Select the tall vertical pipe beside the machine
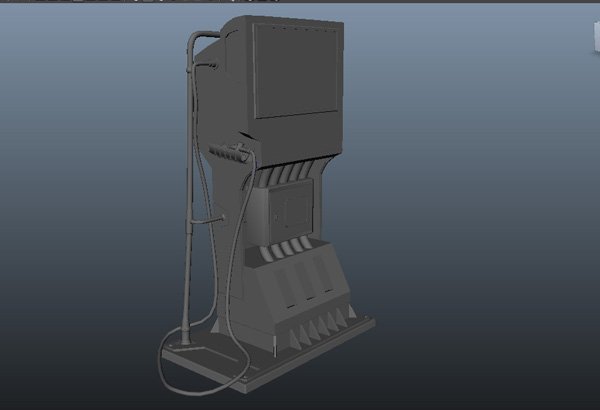600x410 pixels. tap(187, 200)
